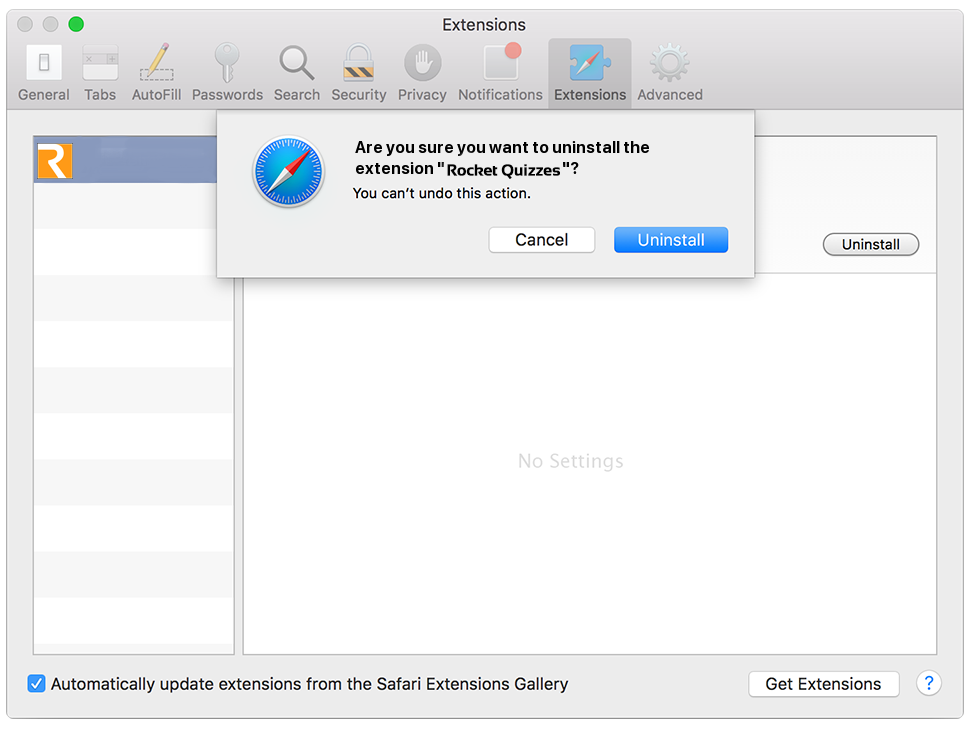Image resolution: width=980 pixels, height=729 pixels.
Task: Open the Passwords preferences pane
Action: (x=227, y=73)
